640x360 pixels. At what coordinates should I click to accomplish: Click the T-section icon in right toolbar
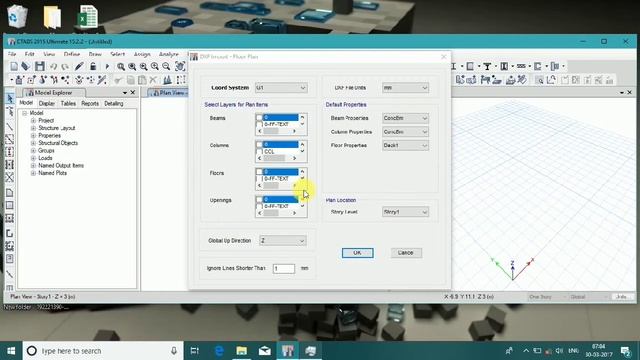tap(487, 66)
